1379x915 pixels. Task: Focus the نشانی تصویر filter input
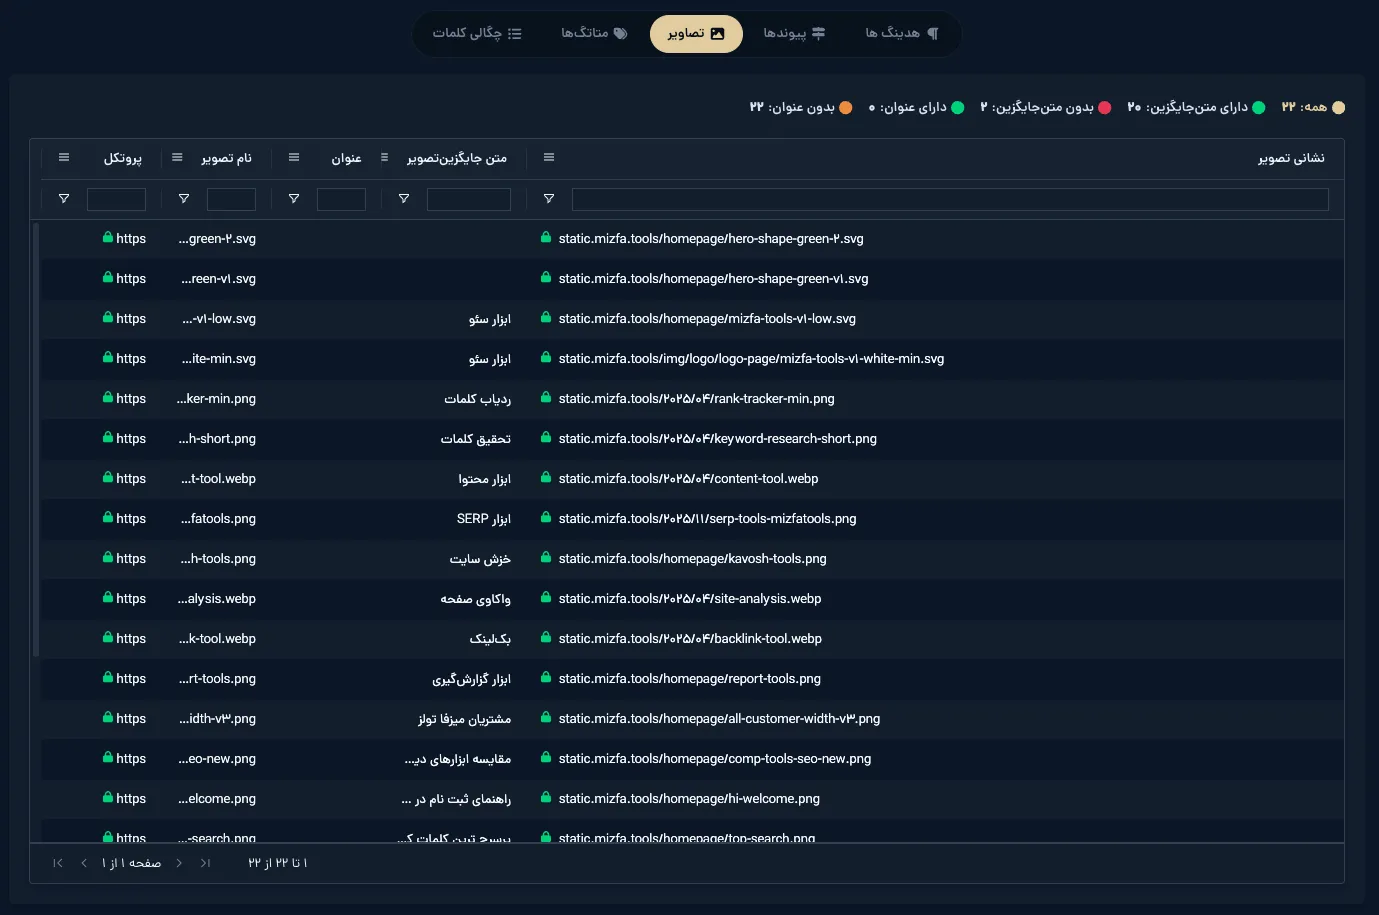pyautogui.click(x=950, y=199)
